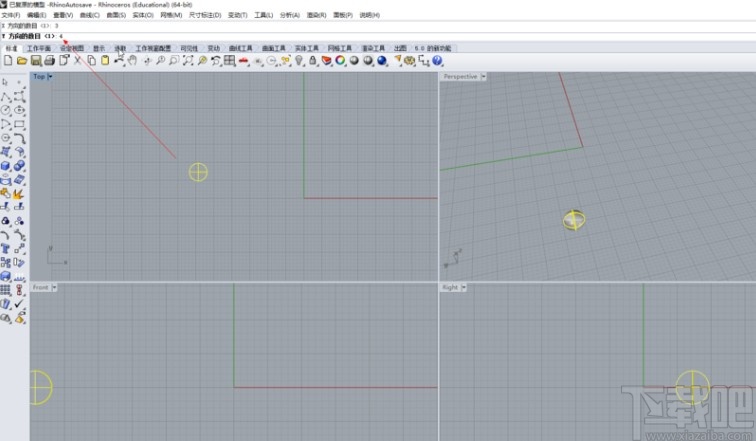Click the color wheel icon in toolbar
This screenshot has width=756, height=441.
(x=340, y=61)
